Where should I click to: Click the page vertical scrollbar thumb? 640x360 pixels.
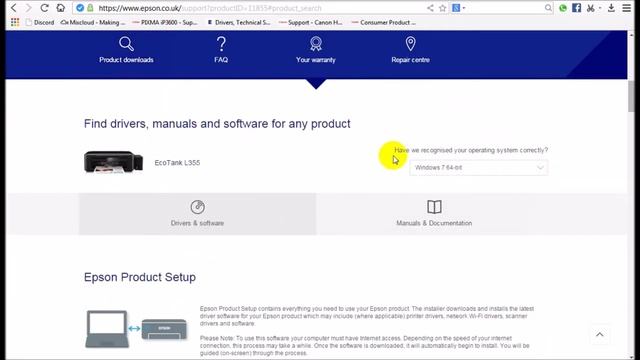631,96
